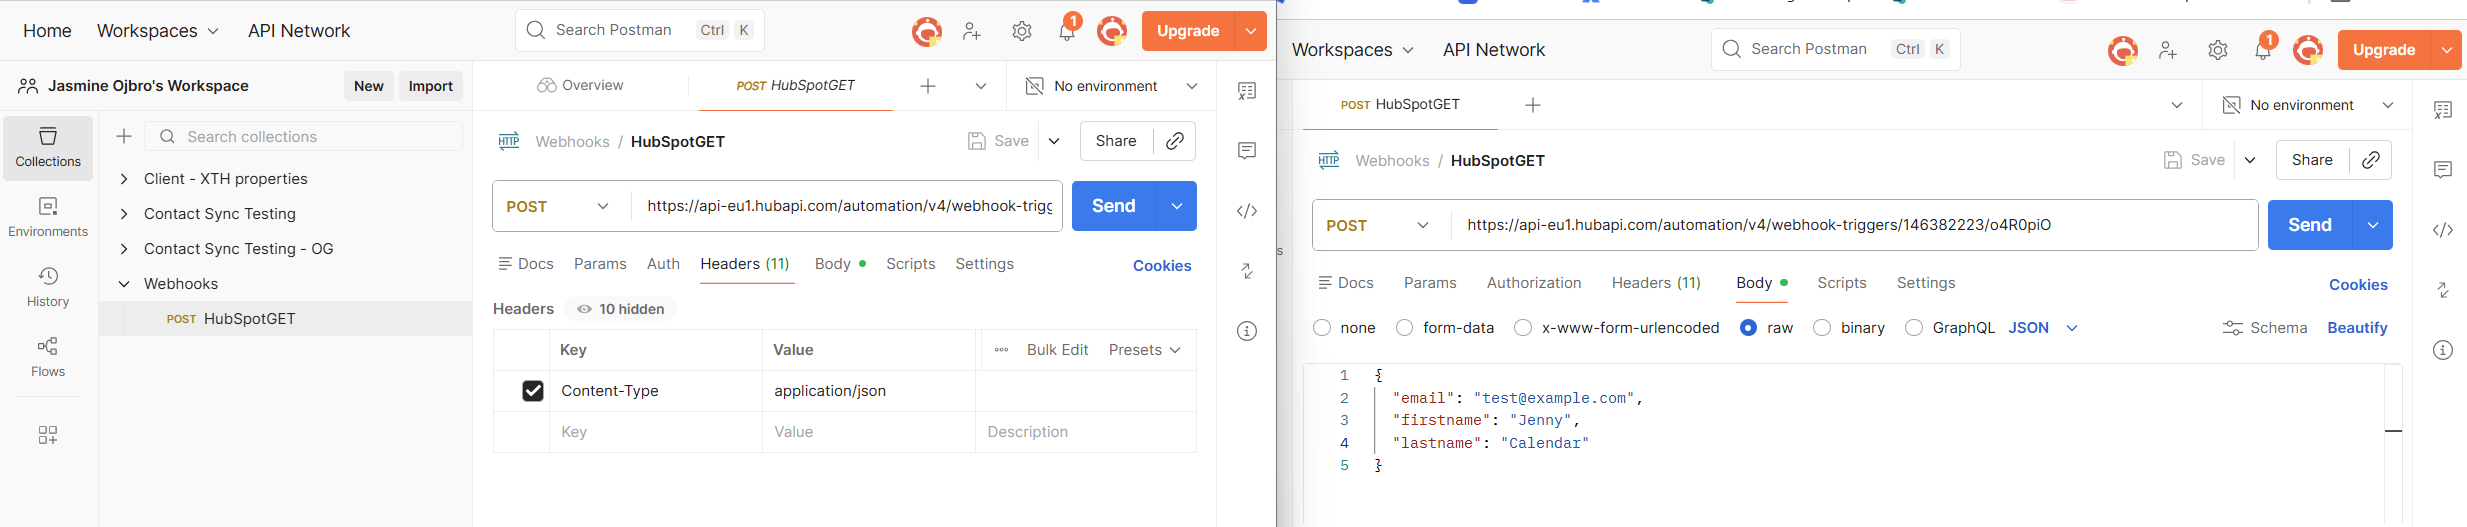The image size is (2467, 527).
Task: Show the 10 hidden headers
Action: [621, 309]
